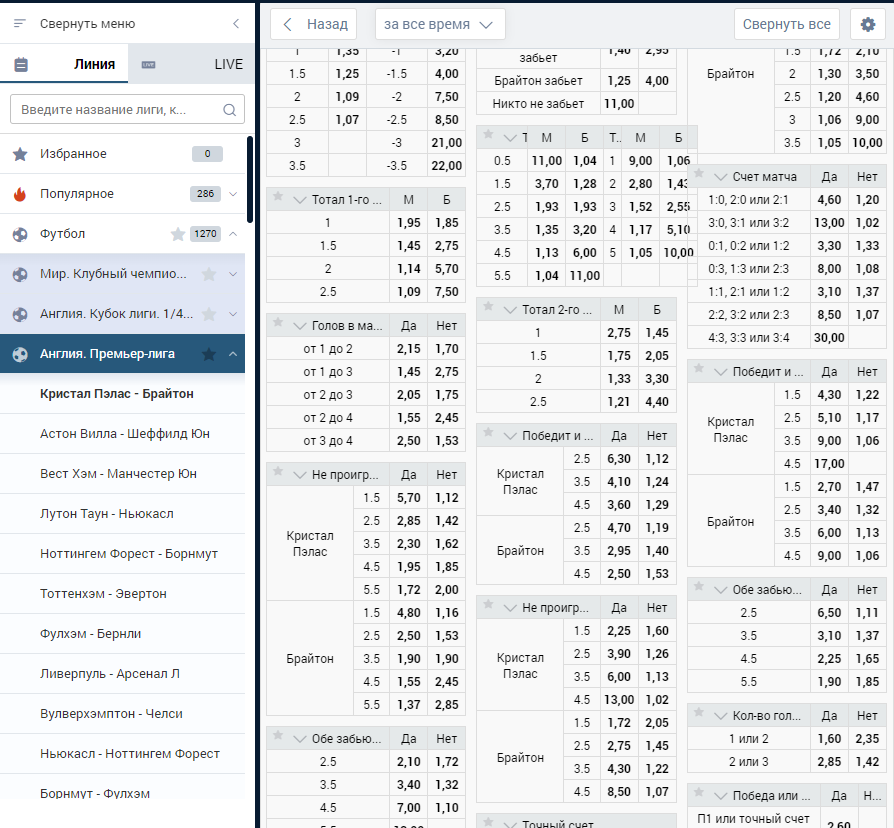
Task: Favorite the Футбол category star
Action: pos(178,234)
